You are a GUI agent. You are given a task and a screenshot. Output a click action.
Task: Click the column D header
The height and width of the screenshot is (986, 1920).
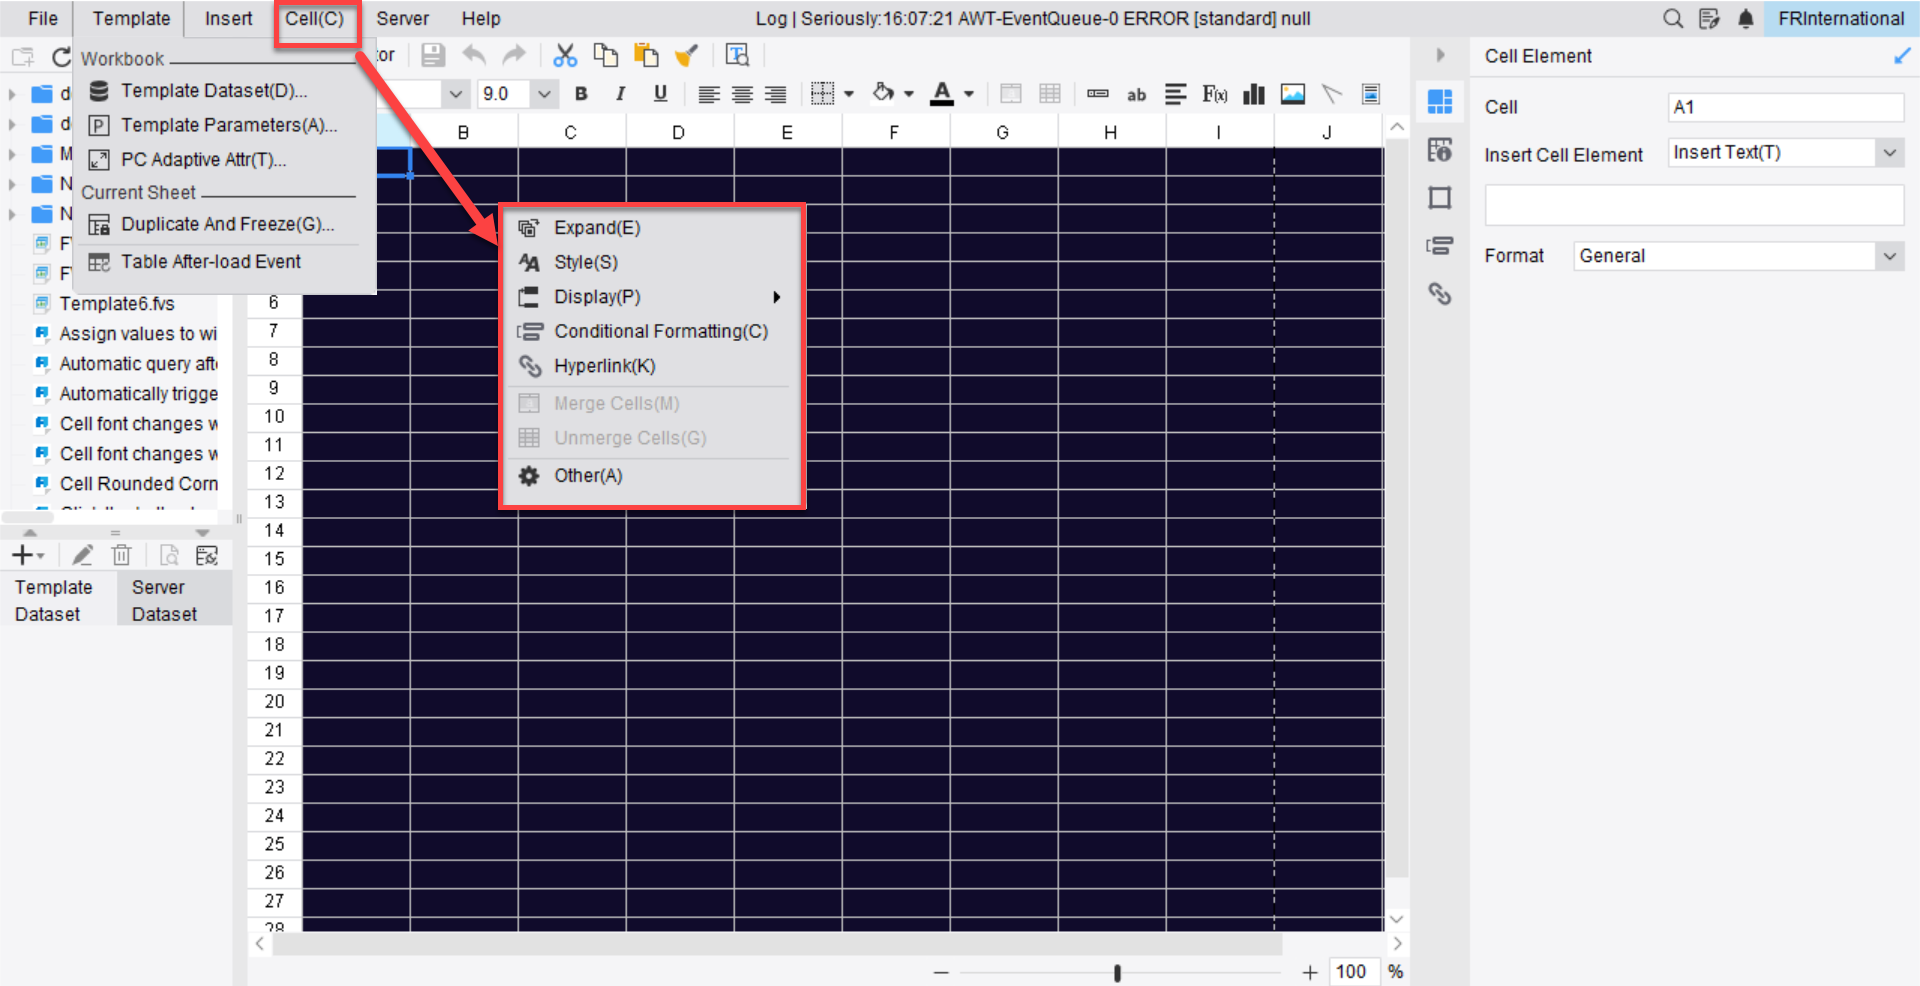[x=678, y=132]
